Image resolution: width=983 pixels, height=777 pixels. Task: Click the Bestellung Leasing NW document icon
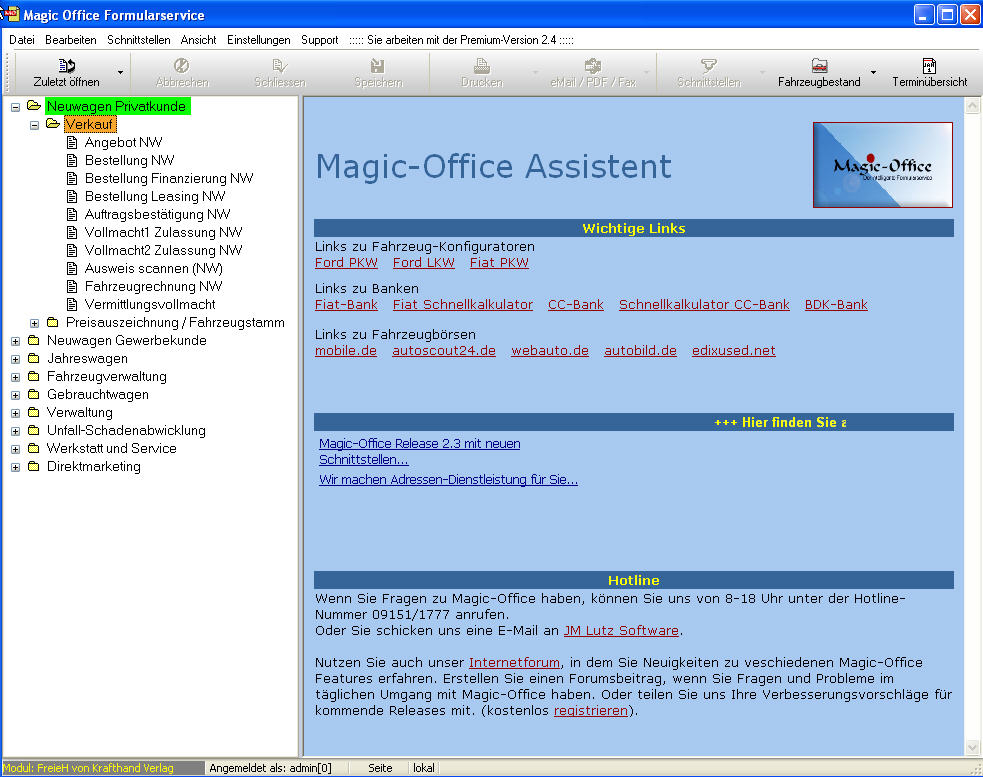(x=72, y=196)
